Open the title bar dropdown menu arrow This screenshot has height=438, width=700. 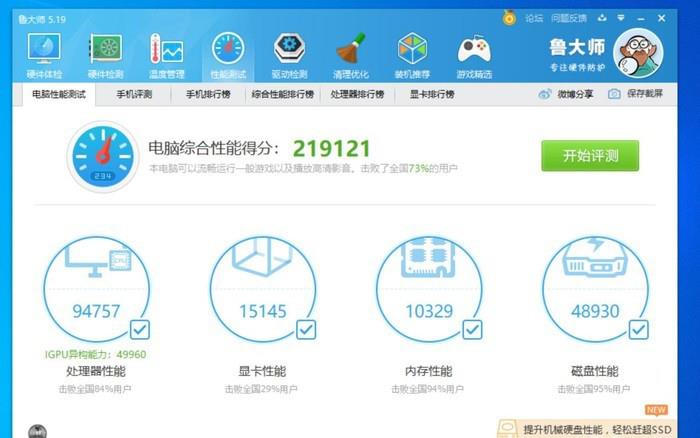621,18
